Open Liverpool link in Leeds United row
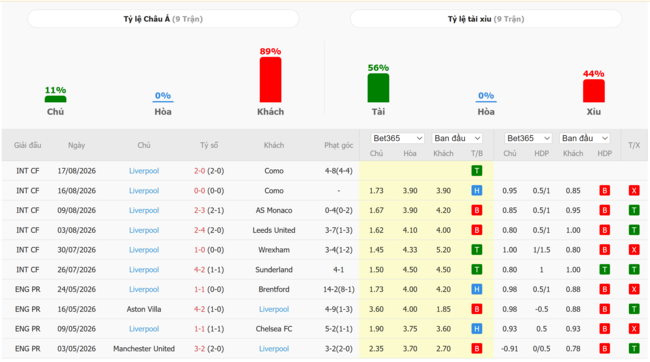The height and width of the screenshot is (362, 650). click(x=144, y=230)
